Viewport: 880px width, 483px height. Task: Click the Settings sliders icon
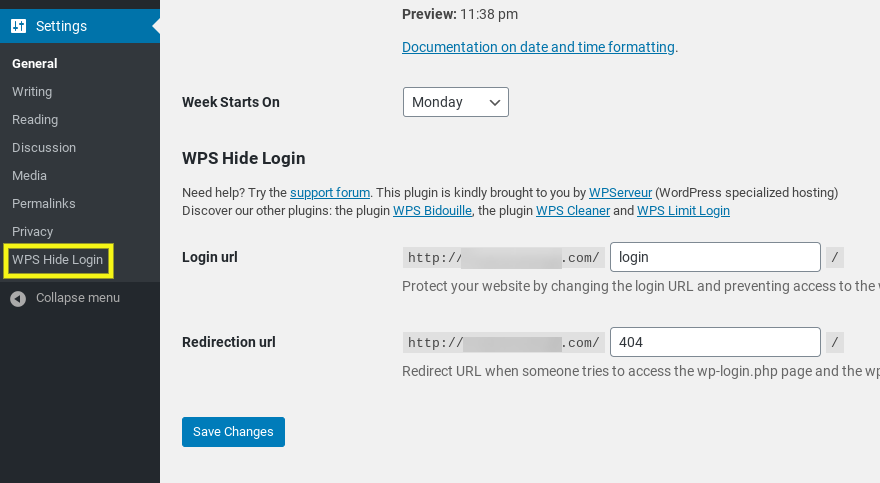(x=19, y=26)
